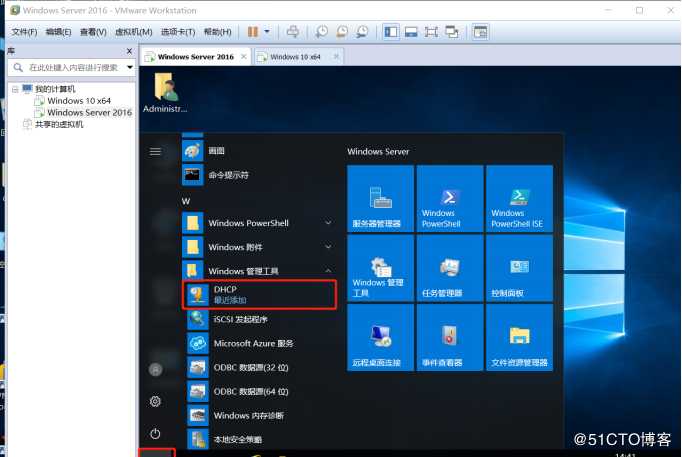
Task: Expand the Windows 附件 folder
Action: click(259, 247)
